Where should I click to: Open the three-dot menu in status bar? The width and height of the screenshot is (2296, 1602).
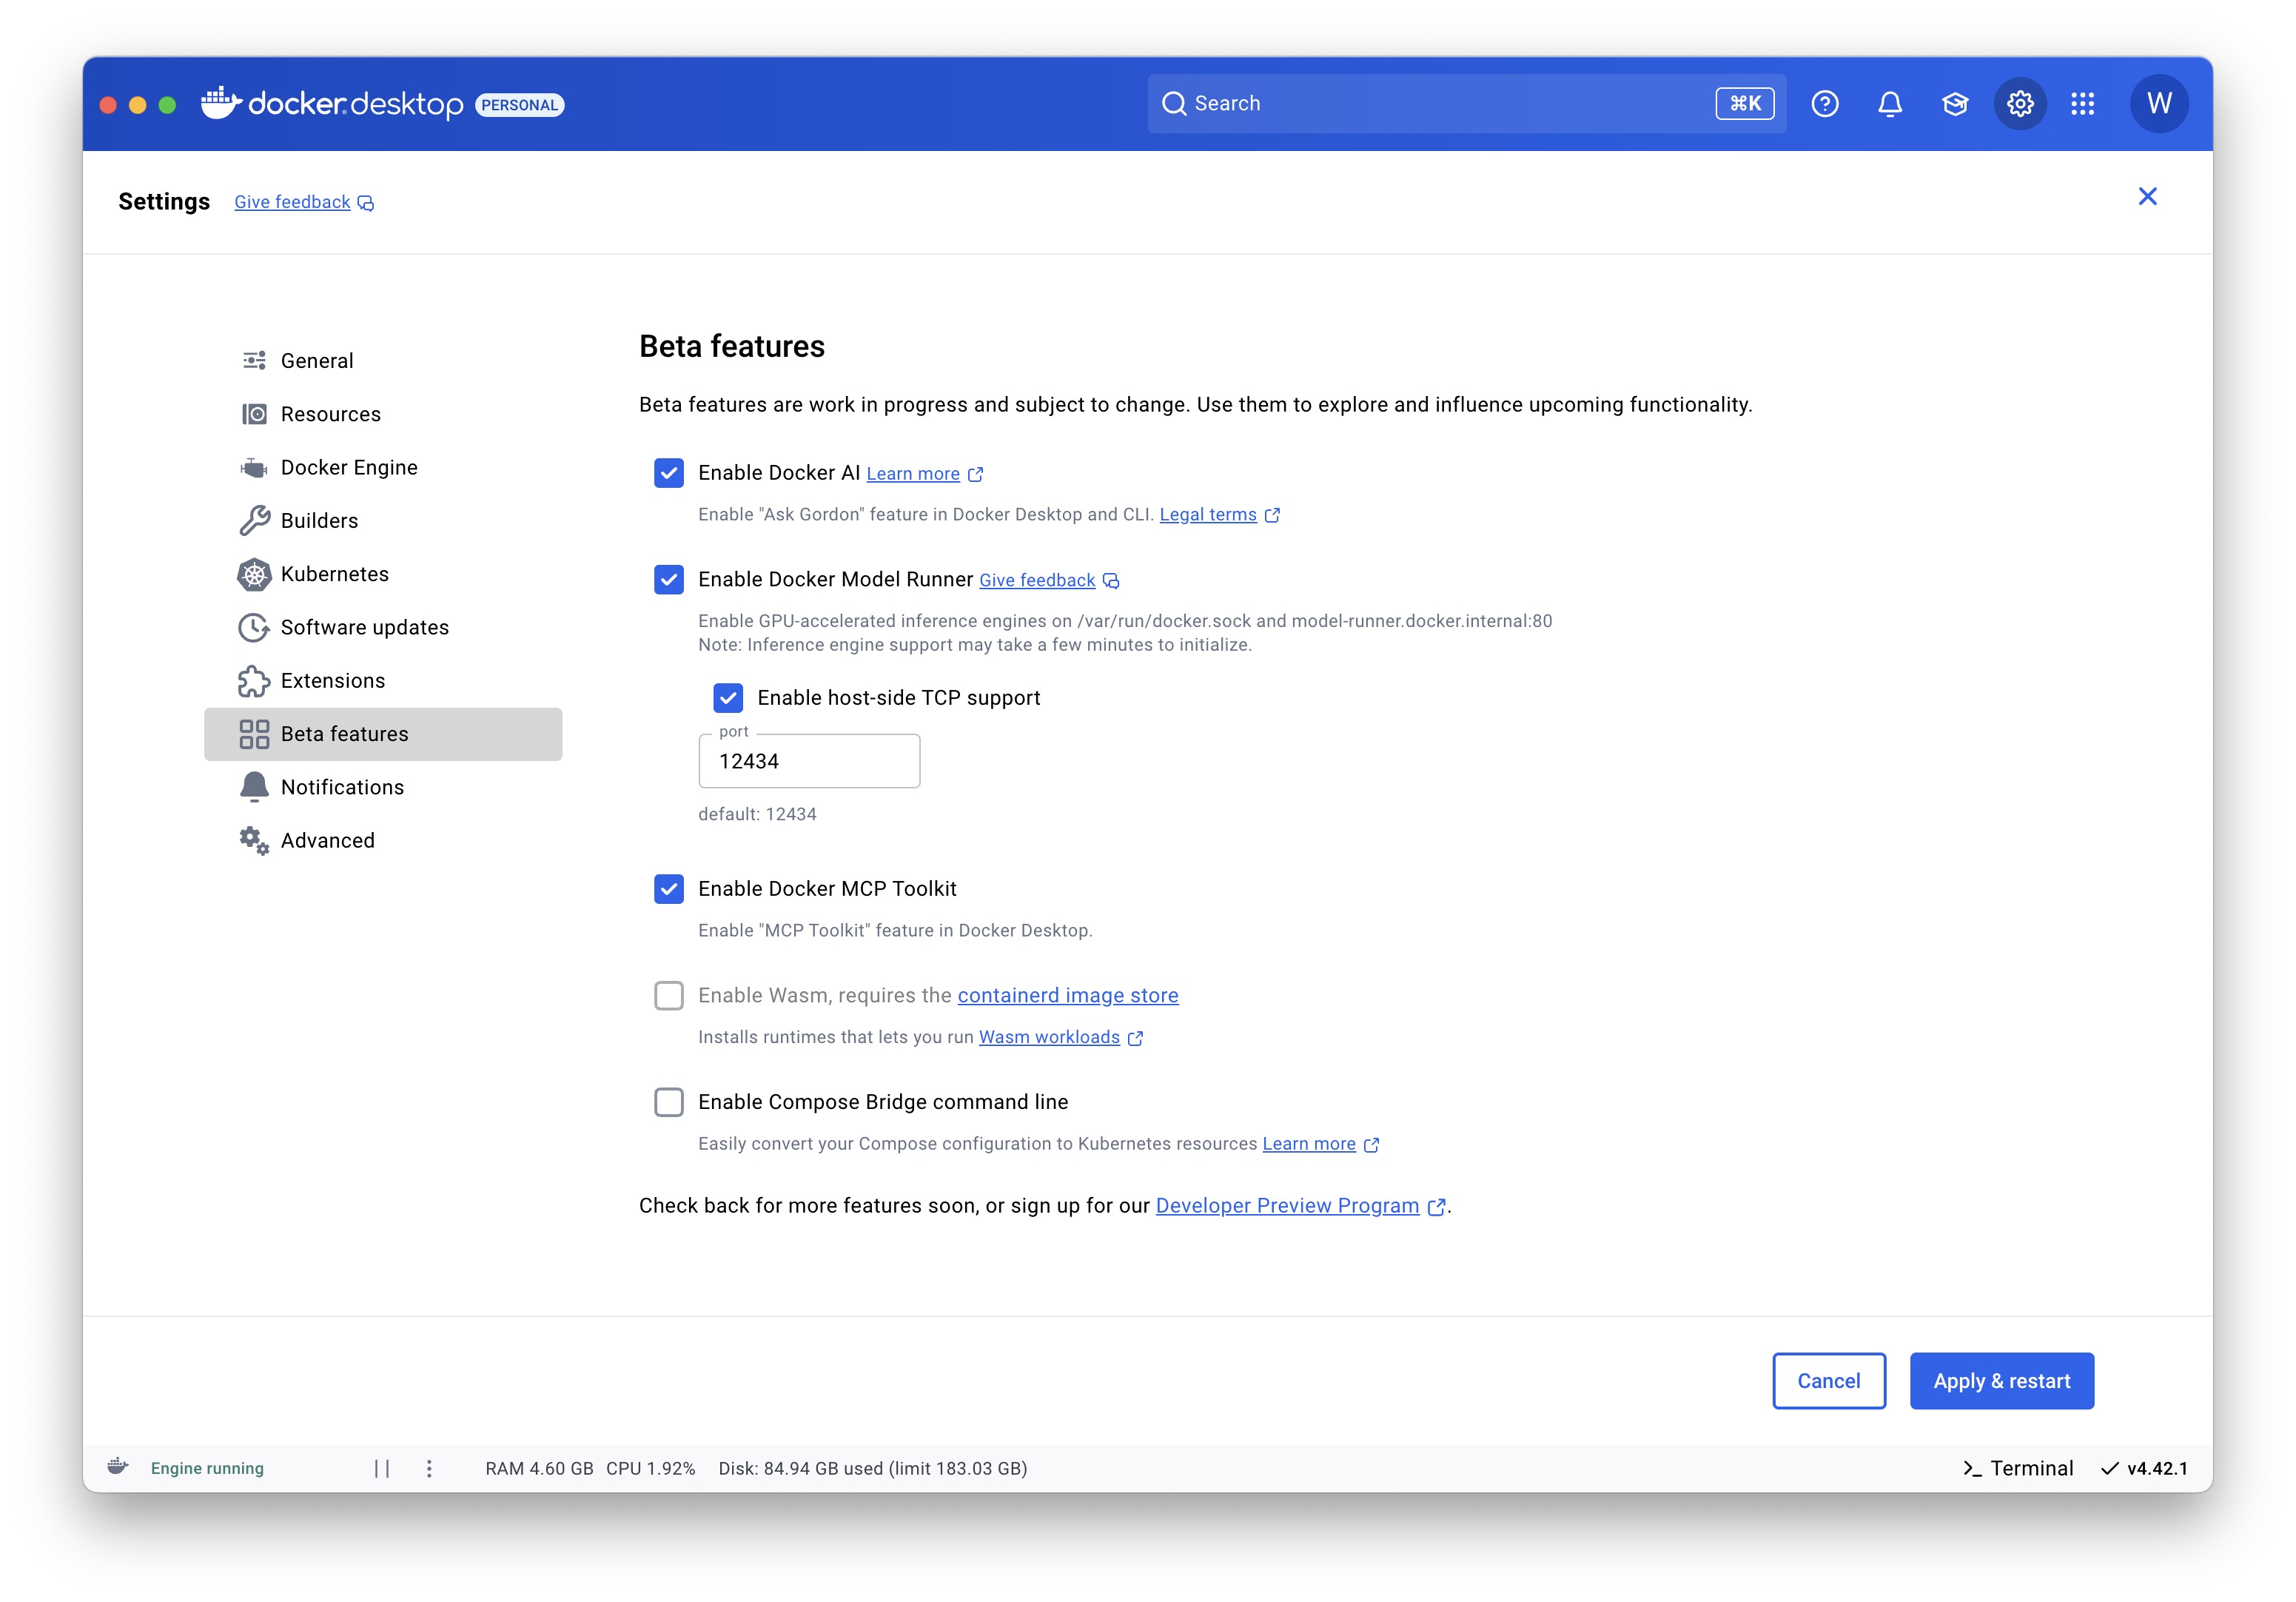pos(429,1468)
